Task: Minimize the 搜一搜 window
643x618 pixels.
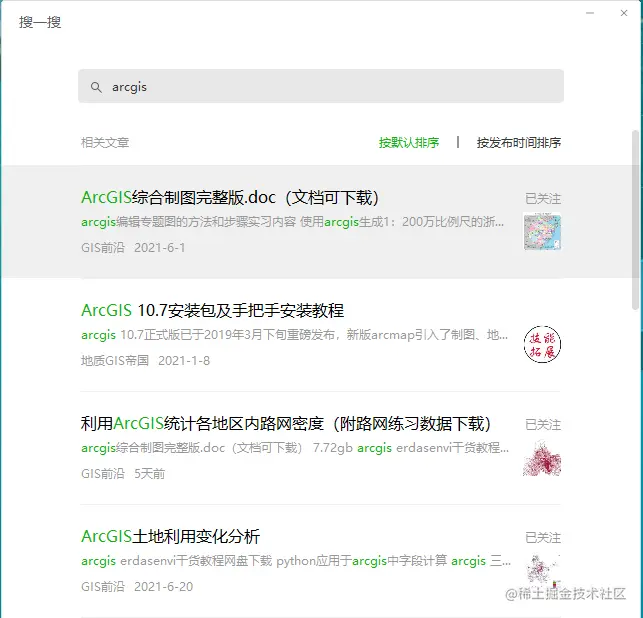Action: pos(590,13)
